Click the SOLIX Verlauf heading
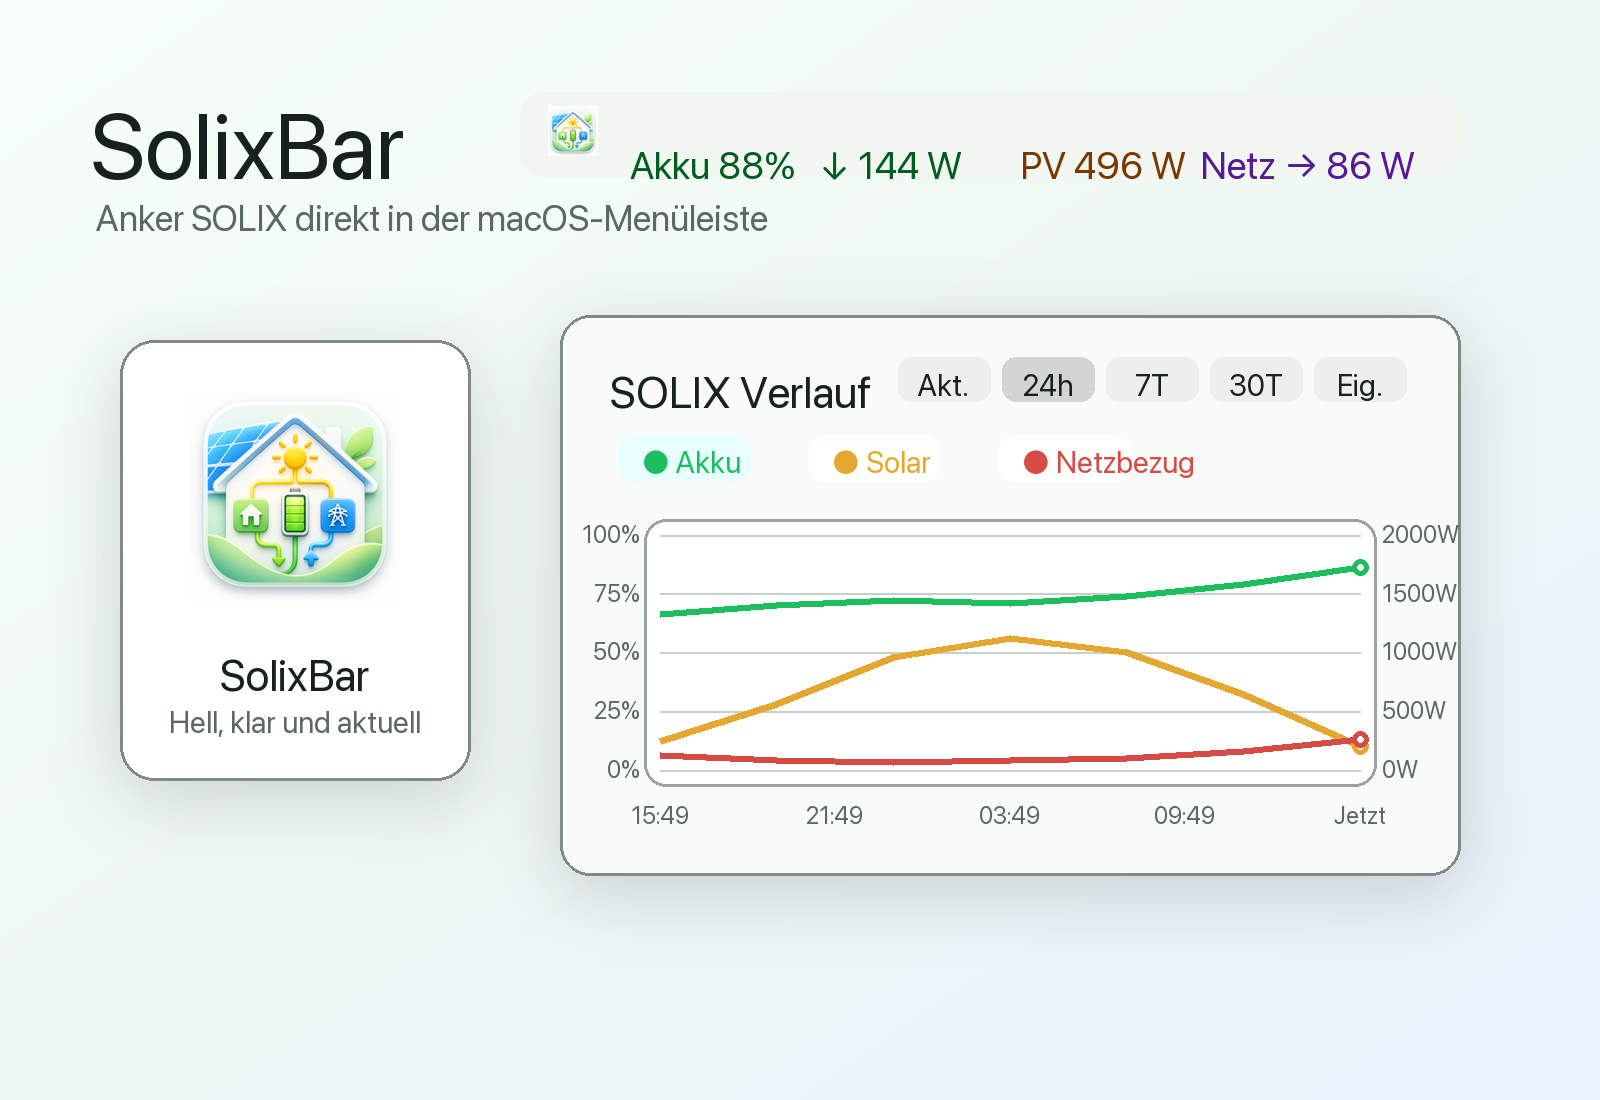Viewport: 1600px width, 1100px height. point(740,393)
